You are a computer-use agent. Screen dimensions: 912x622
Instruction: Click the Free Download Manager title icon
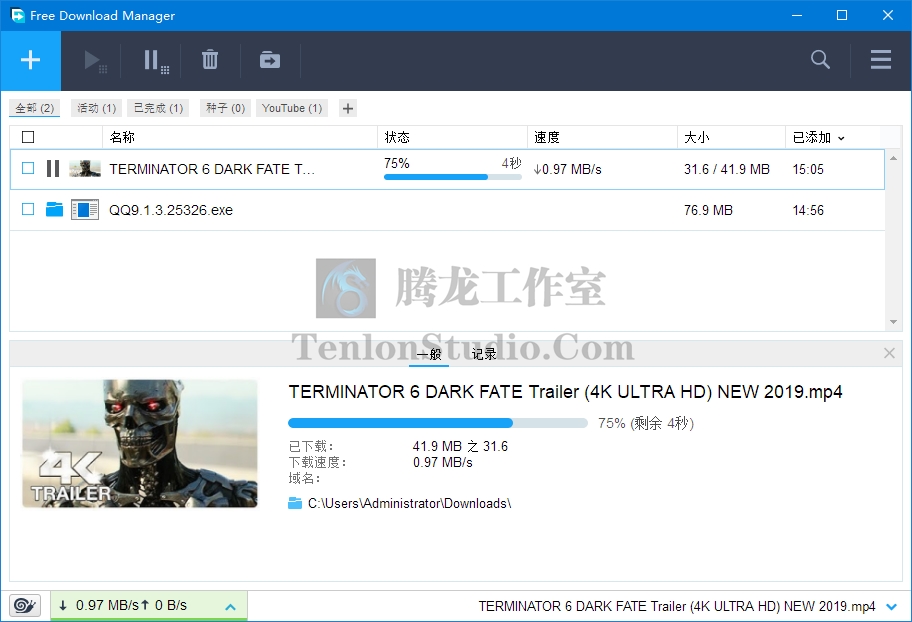[x=17, y=15]
